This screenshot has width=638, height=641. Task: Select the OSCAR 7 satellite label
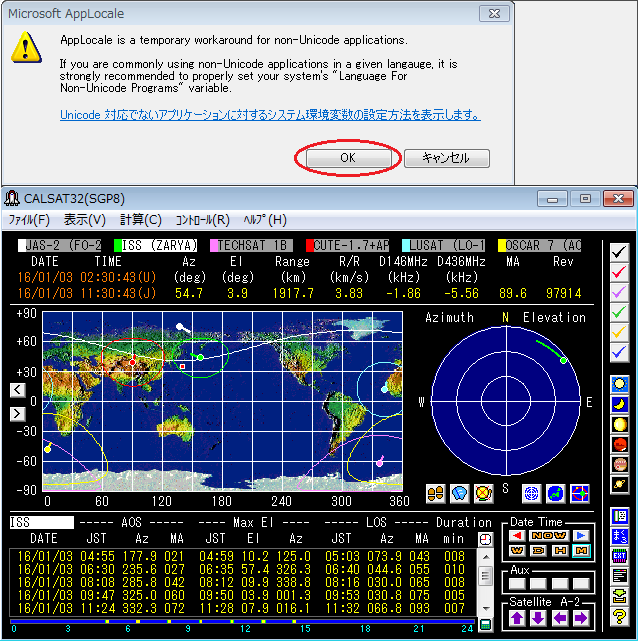[x=540, y=245]
